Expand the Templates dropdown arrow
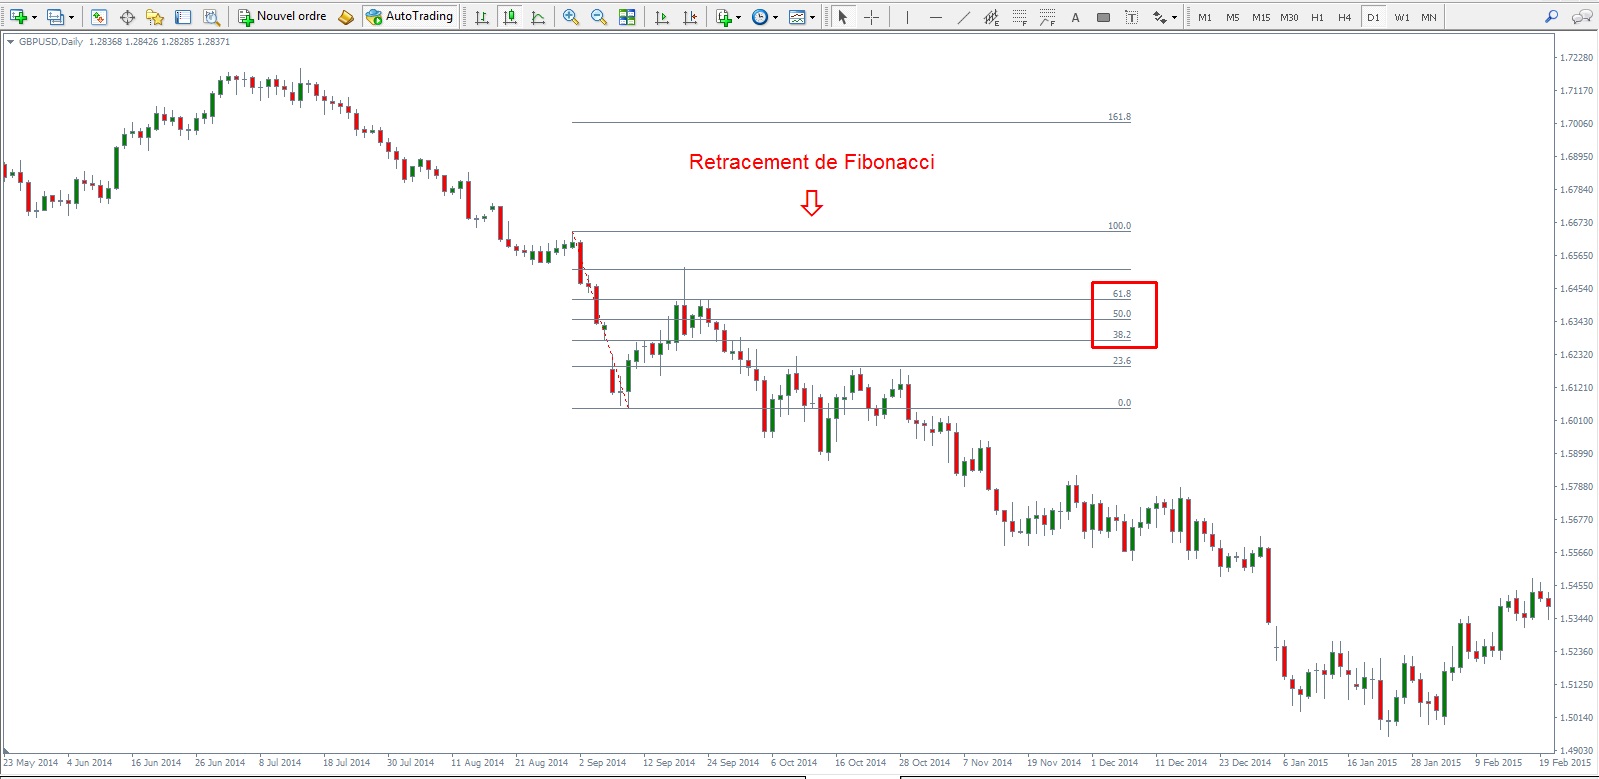Viewport: 1599px width, 779px height. pyautogui.click(x=812, y=17)
